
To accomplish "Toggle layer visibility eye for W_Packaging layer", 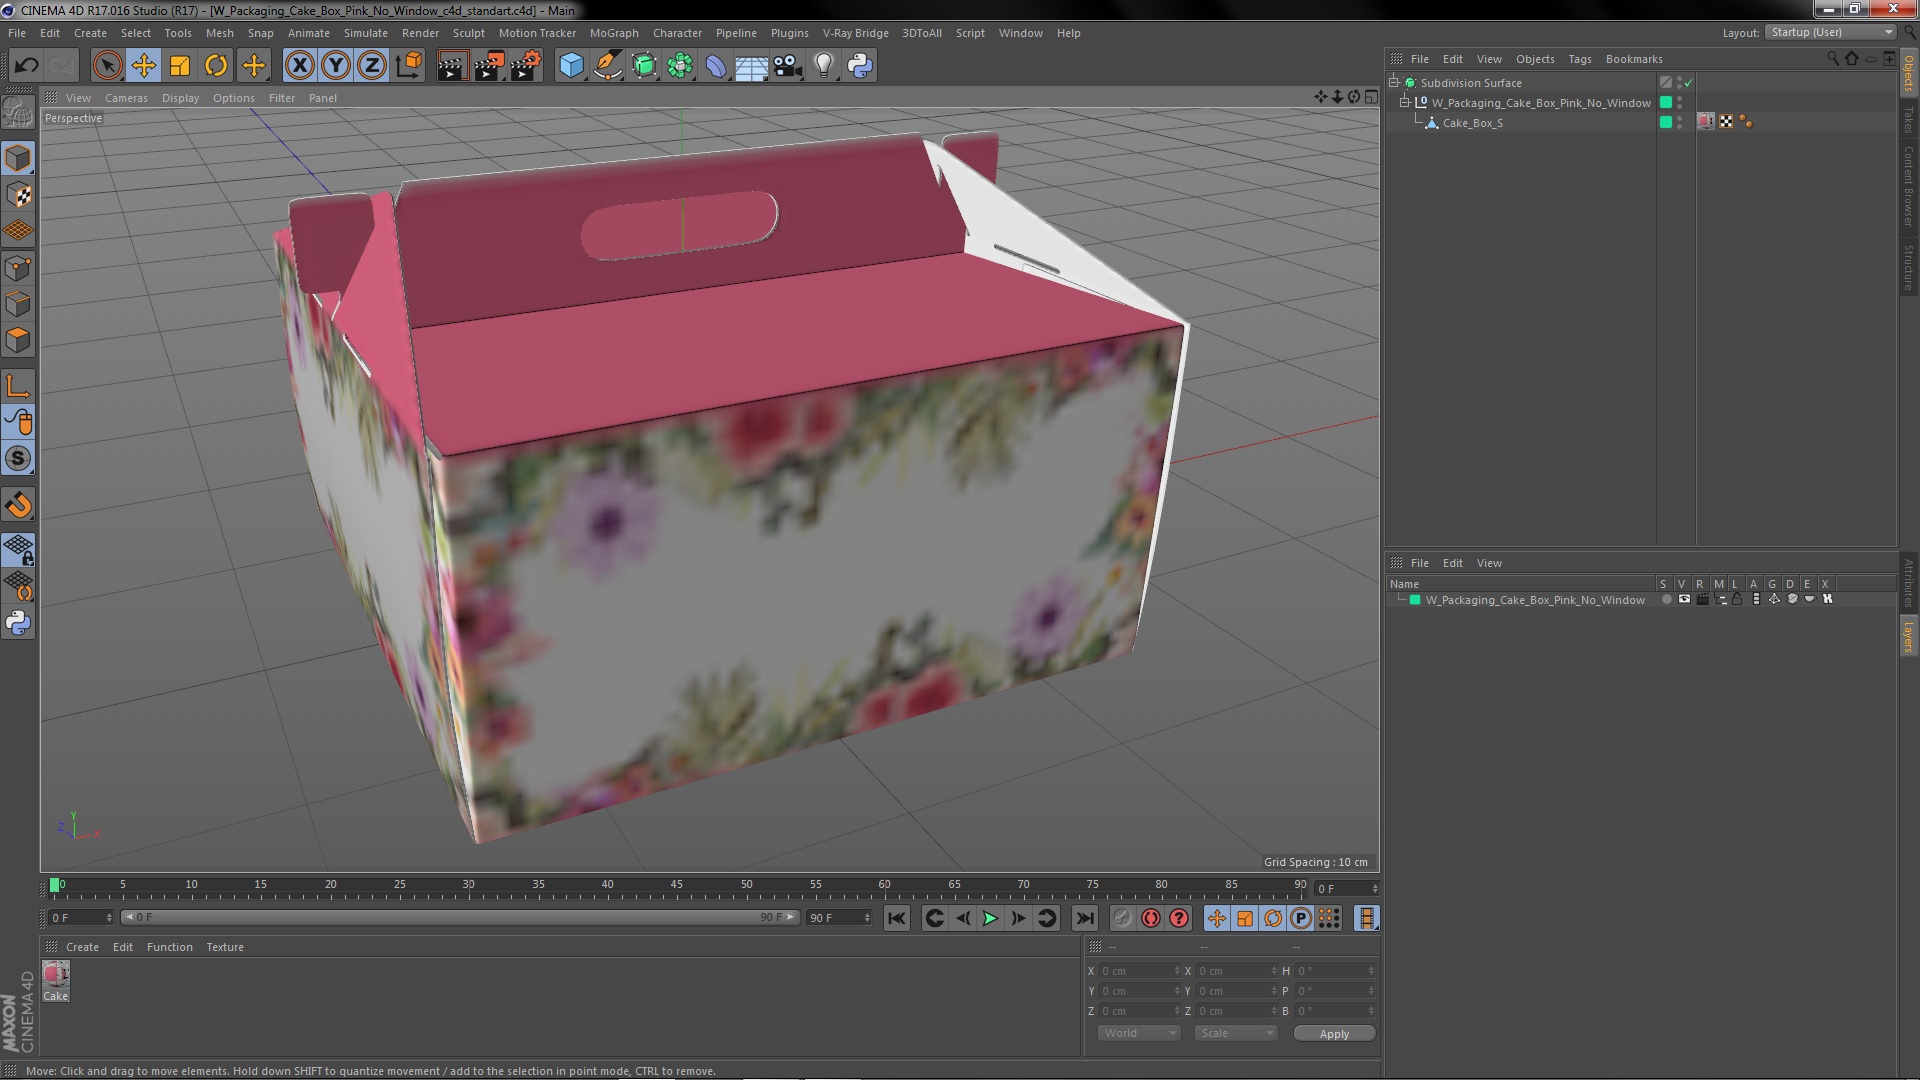I will (1684, 599).
